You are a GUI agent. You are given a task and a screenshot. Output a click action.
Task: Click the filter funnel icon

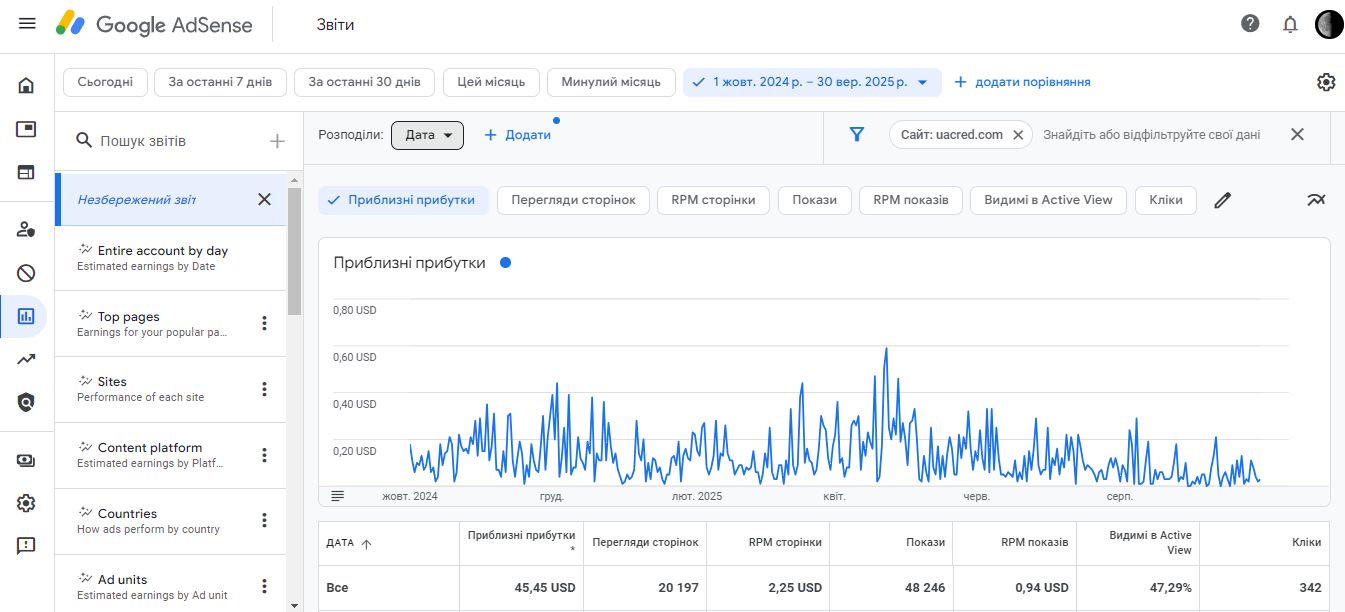click(856, 134)
